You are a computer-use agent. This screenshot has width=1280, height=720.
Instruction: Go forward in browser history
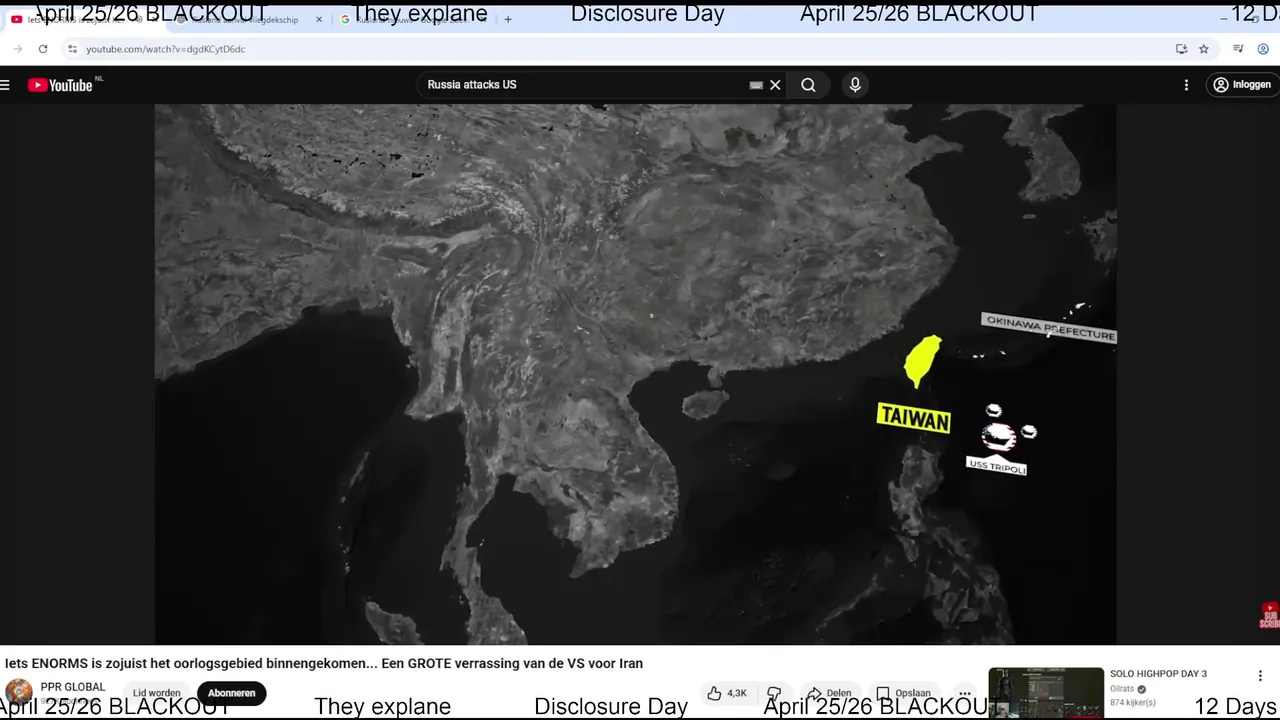coord(17,49)
